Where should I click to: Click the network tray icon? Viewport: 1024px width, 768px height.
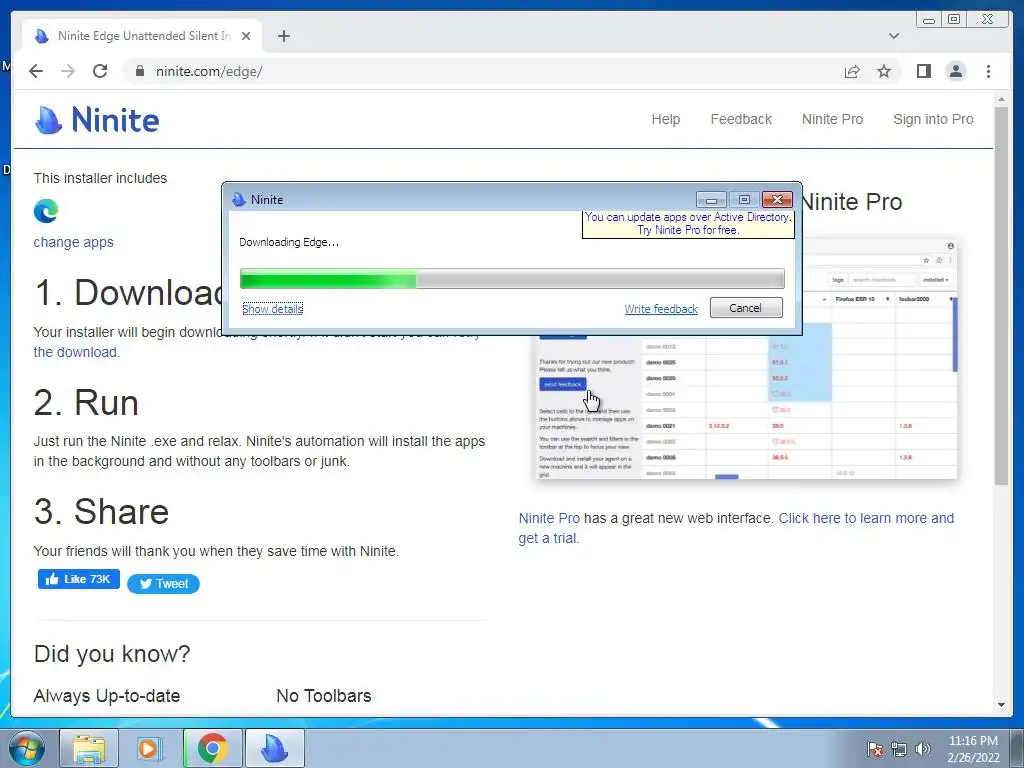(x=899, y=748)
